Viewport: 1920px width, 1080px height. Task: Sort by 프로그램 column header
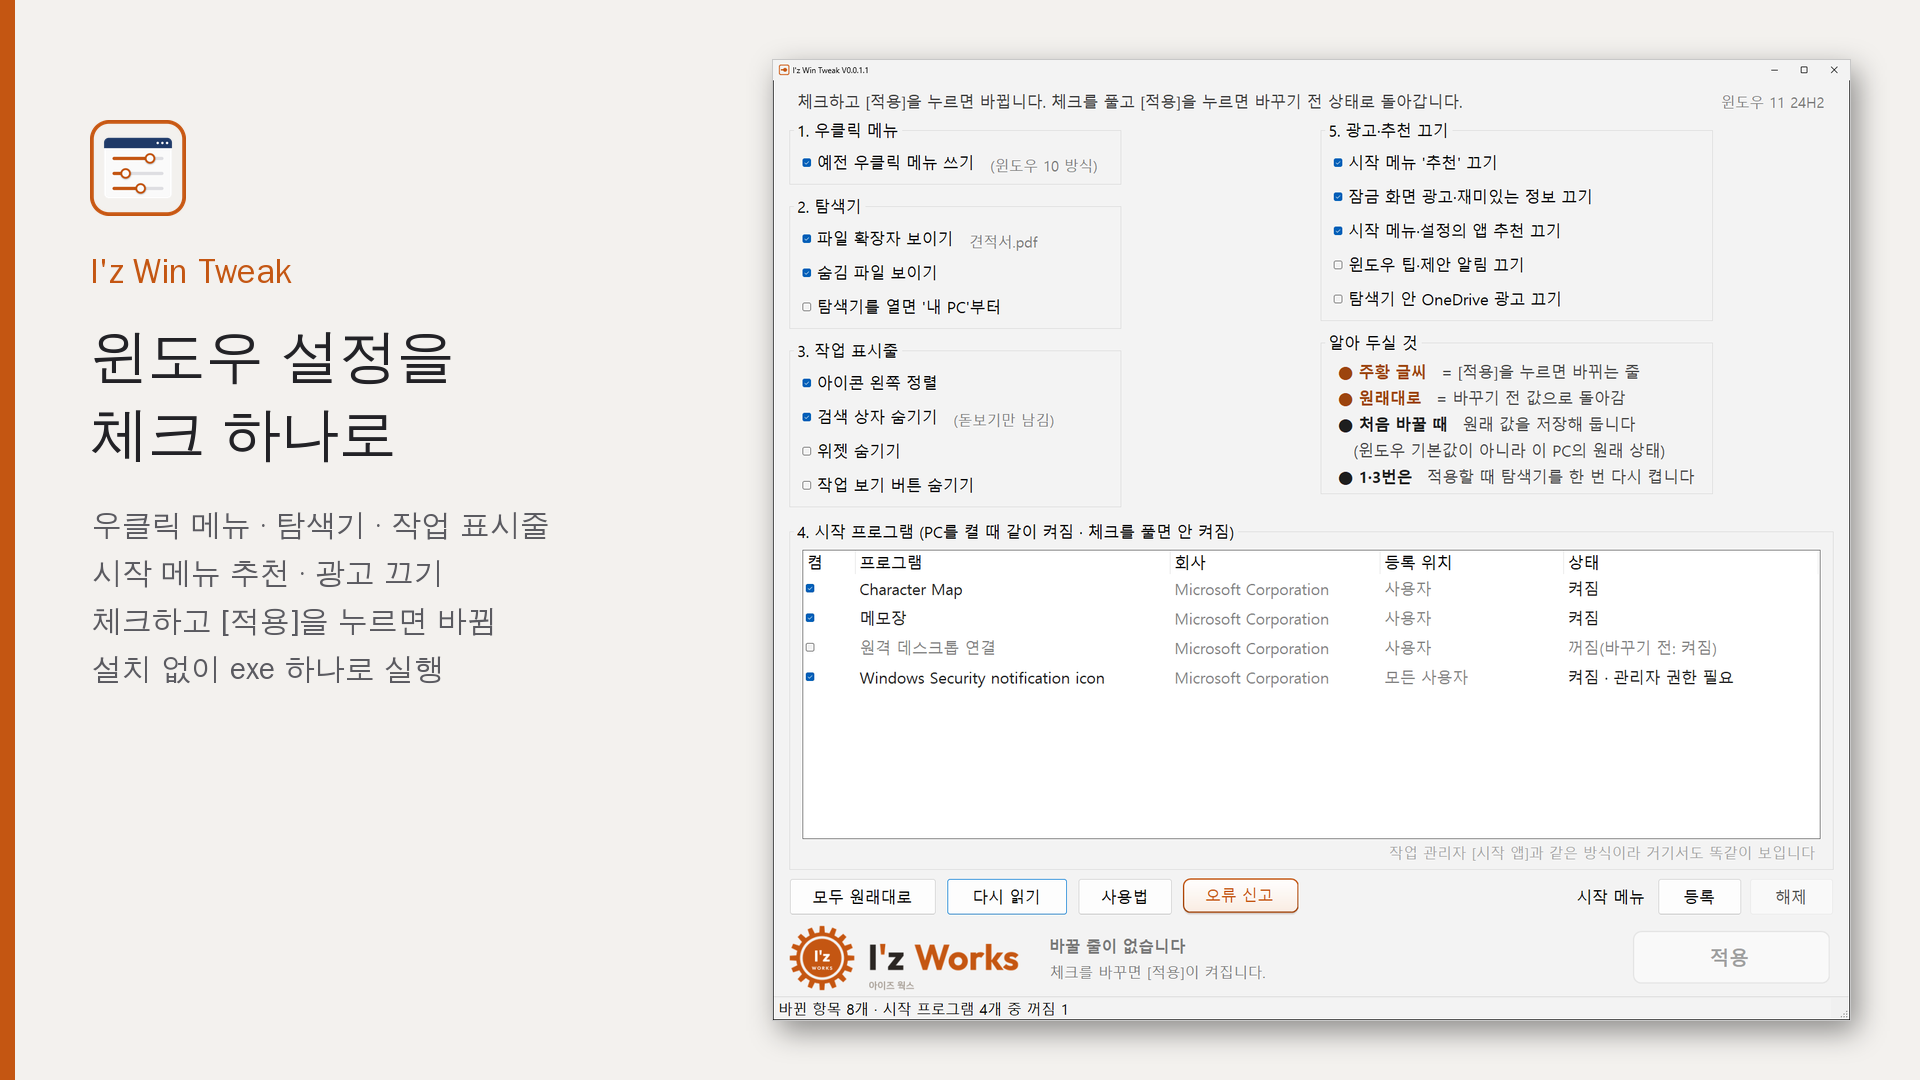pos(1011,562)
